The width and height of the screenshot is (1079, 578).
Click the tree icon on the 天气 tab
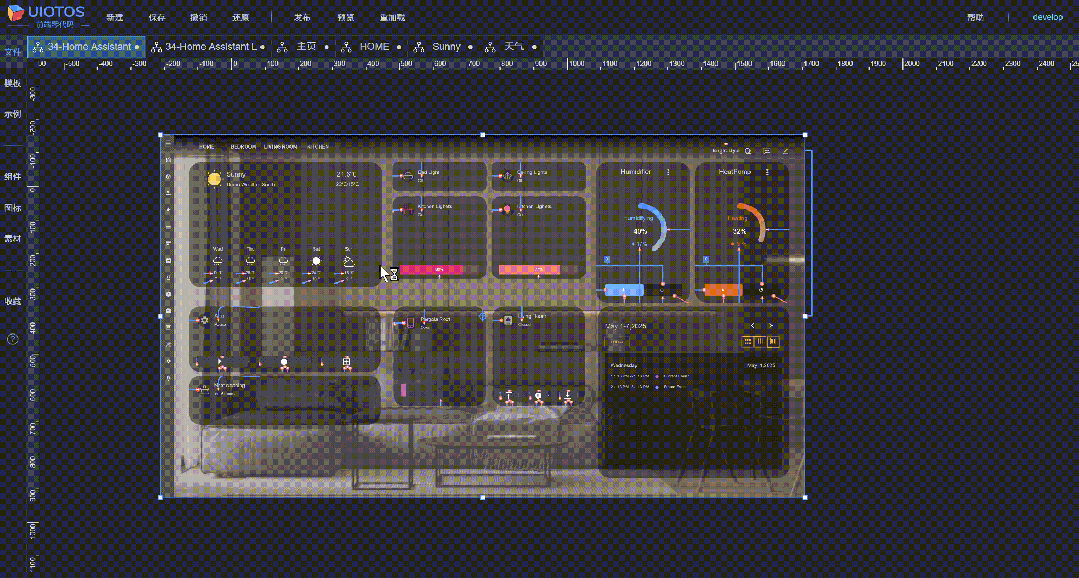click(489, 47)
